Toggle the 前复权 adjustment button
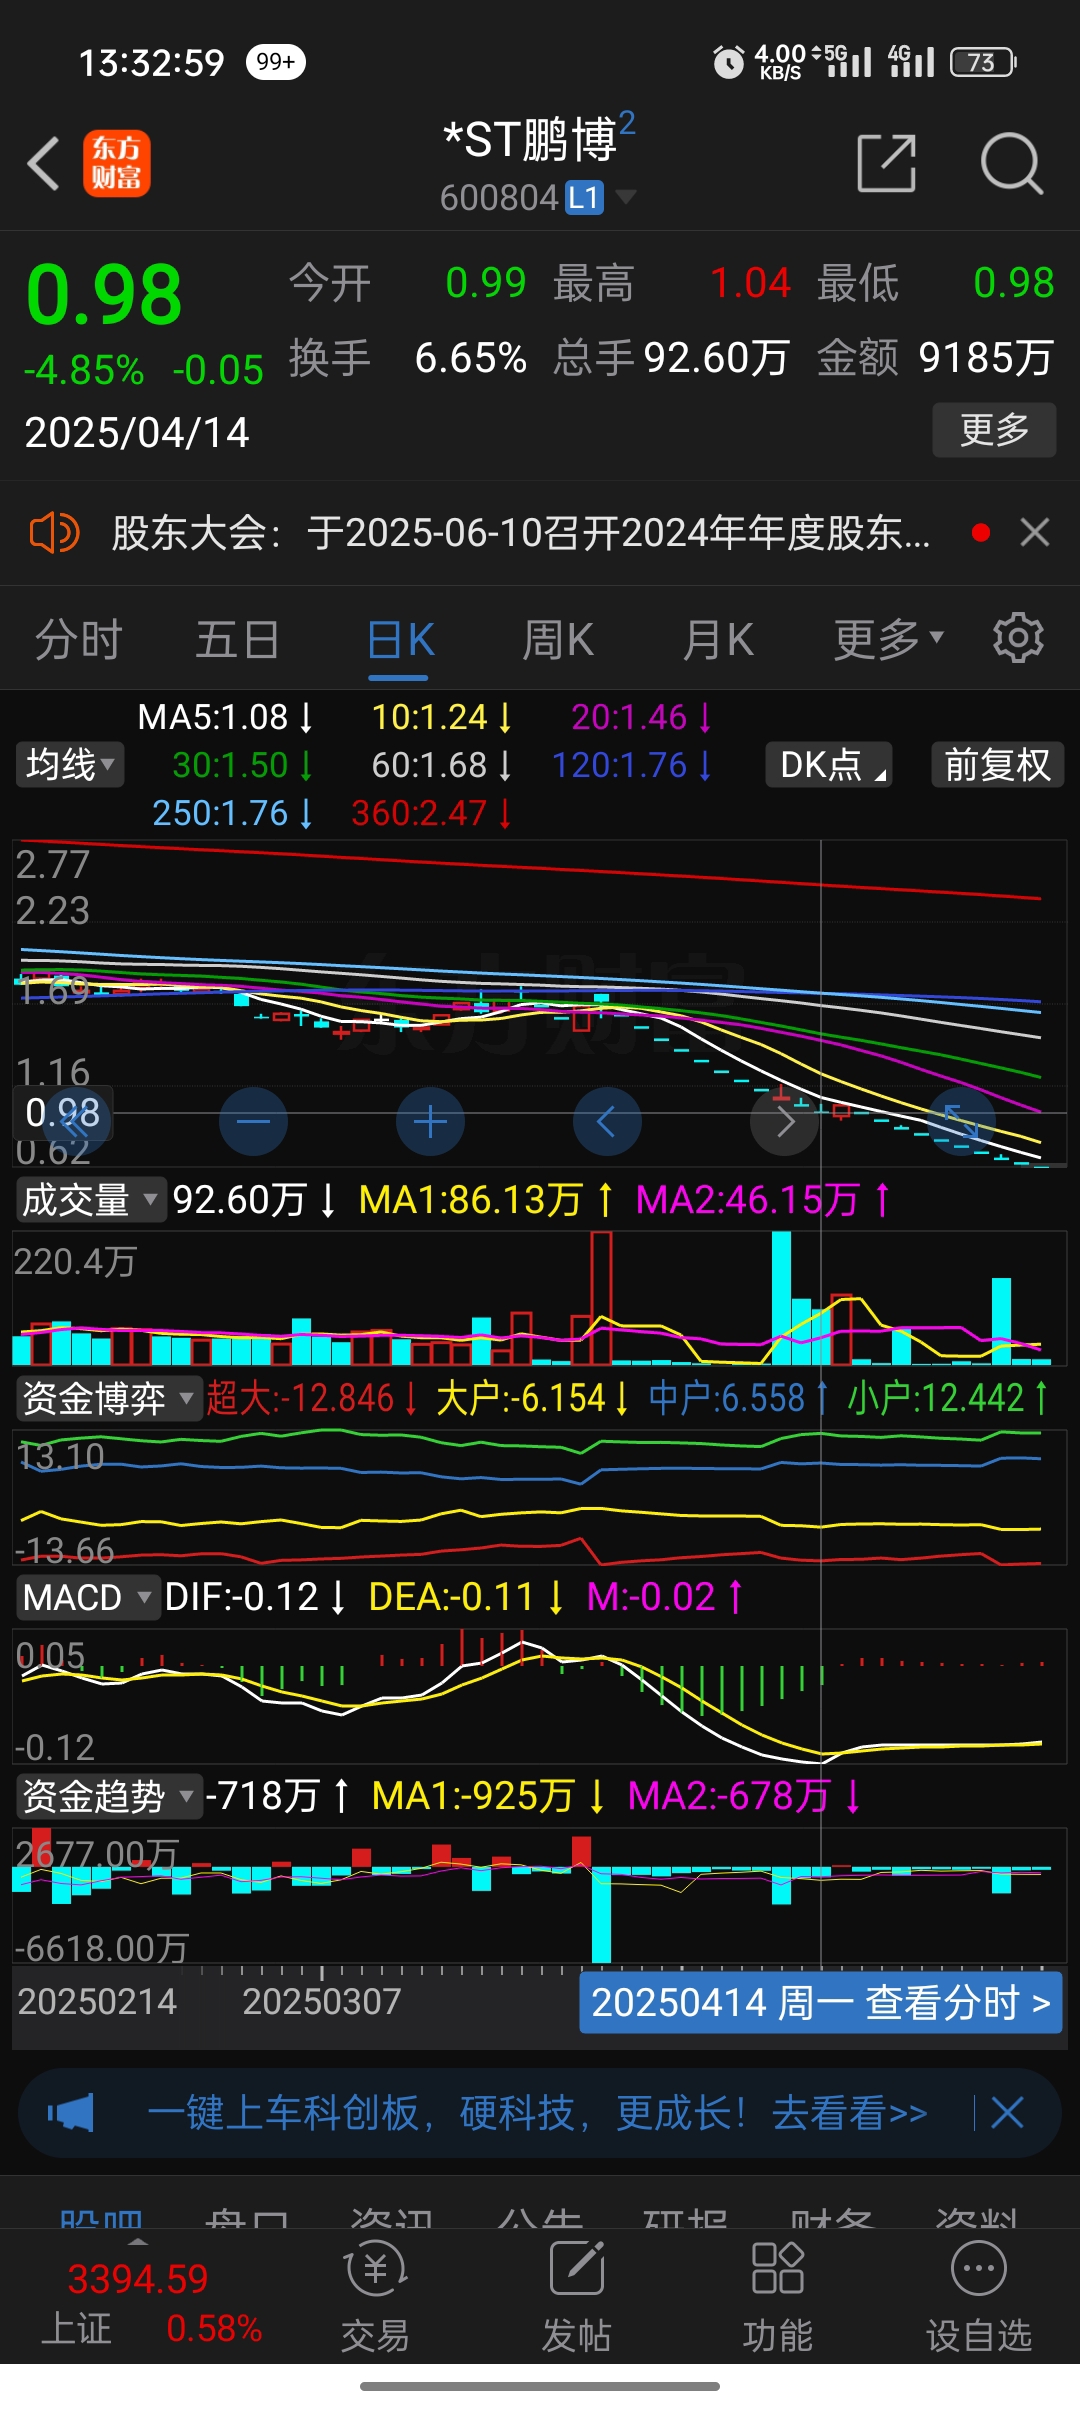The image size is (1080, 2412). (x=998, y=765)
